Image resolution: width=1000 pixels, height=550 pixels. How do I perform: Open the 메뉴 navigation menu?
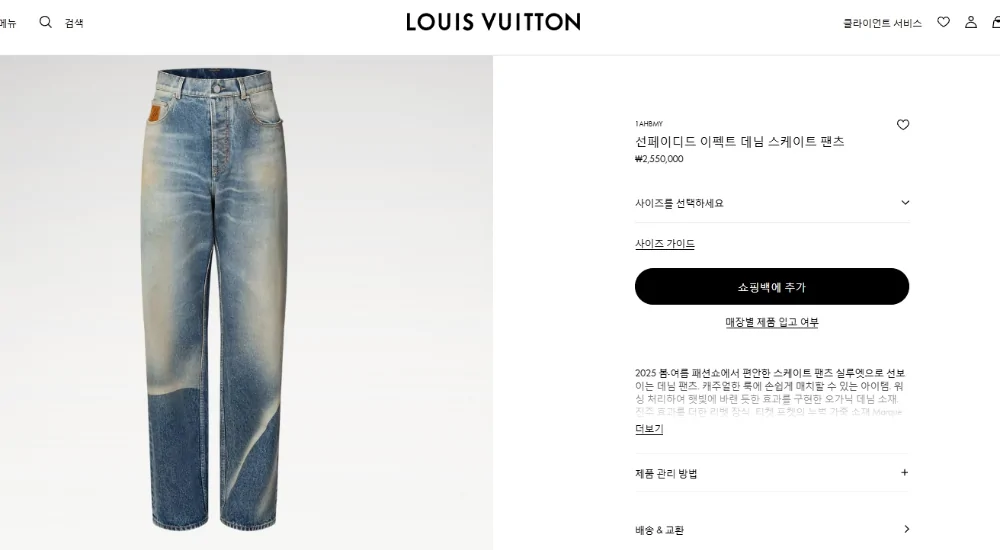8,24
